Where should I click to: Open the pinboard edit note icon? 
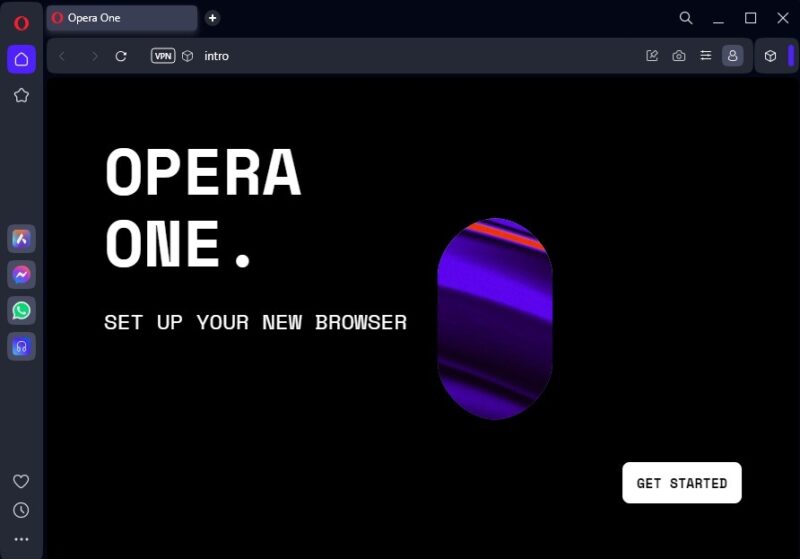tap(652, 56)
